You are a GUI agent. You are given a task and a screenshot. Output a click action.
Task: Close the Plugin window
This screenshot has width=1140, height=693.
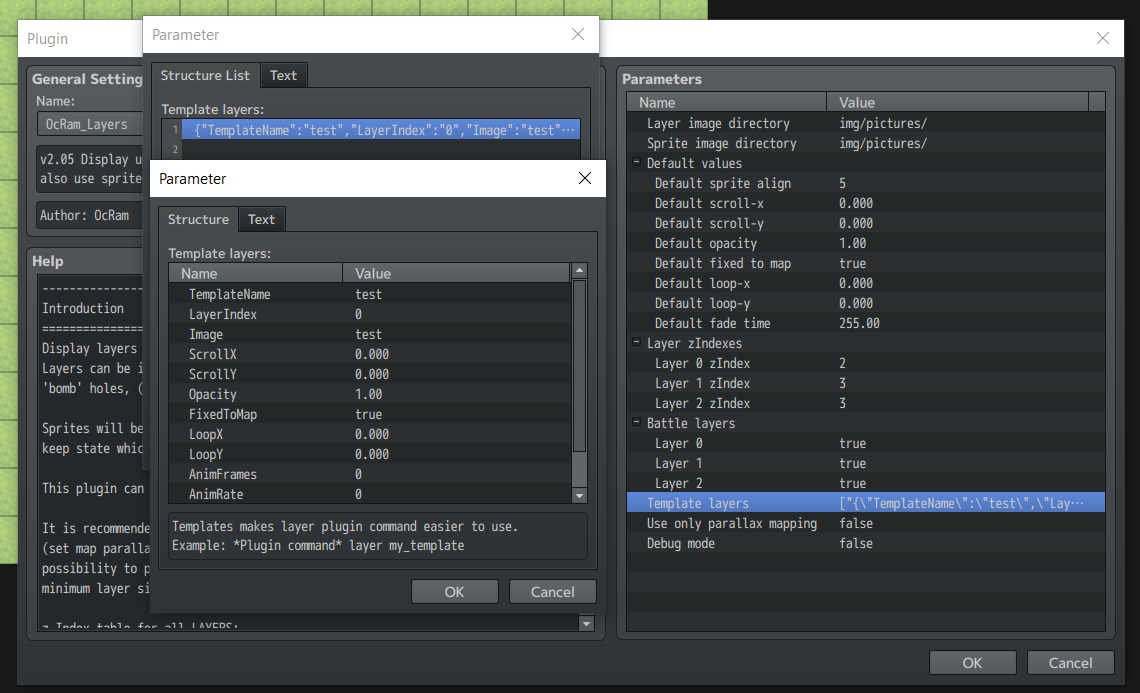tap(1103, 38)
